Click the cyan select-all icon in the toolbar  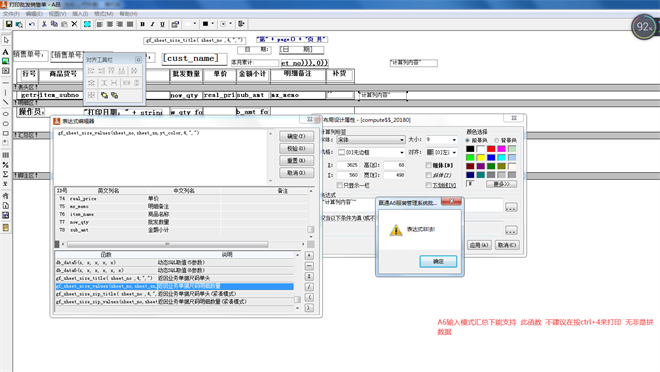click(x=87, y=24)
